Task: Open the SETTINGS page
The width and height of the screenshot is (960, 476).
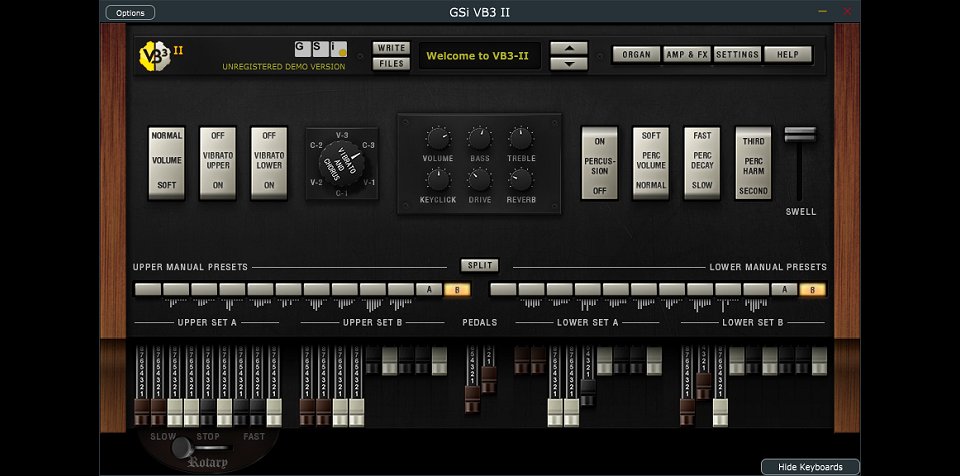Action: click(x=737, y=55)
